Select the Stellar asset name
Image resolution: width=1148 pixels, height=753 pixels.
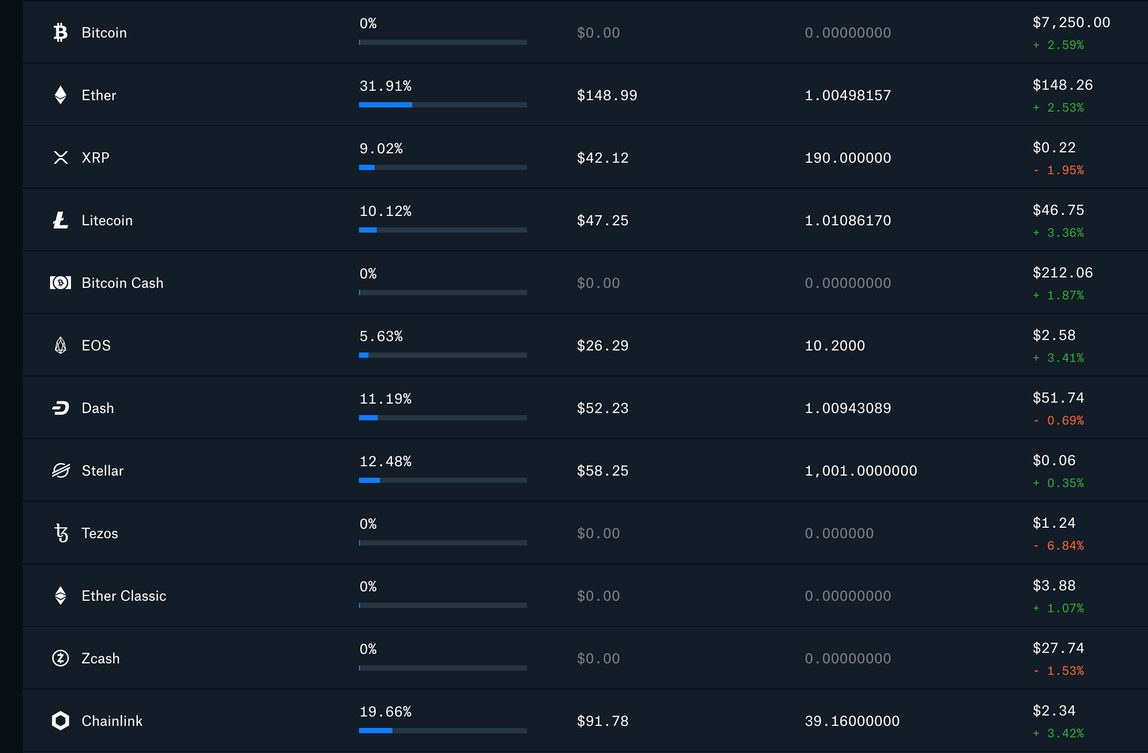pos(102,471)
